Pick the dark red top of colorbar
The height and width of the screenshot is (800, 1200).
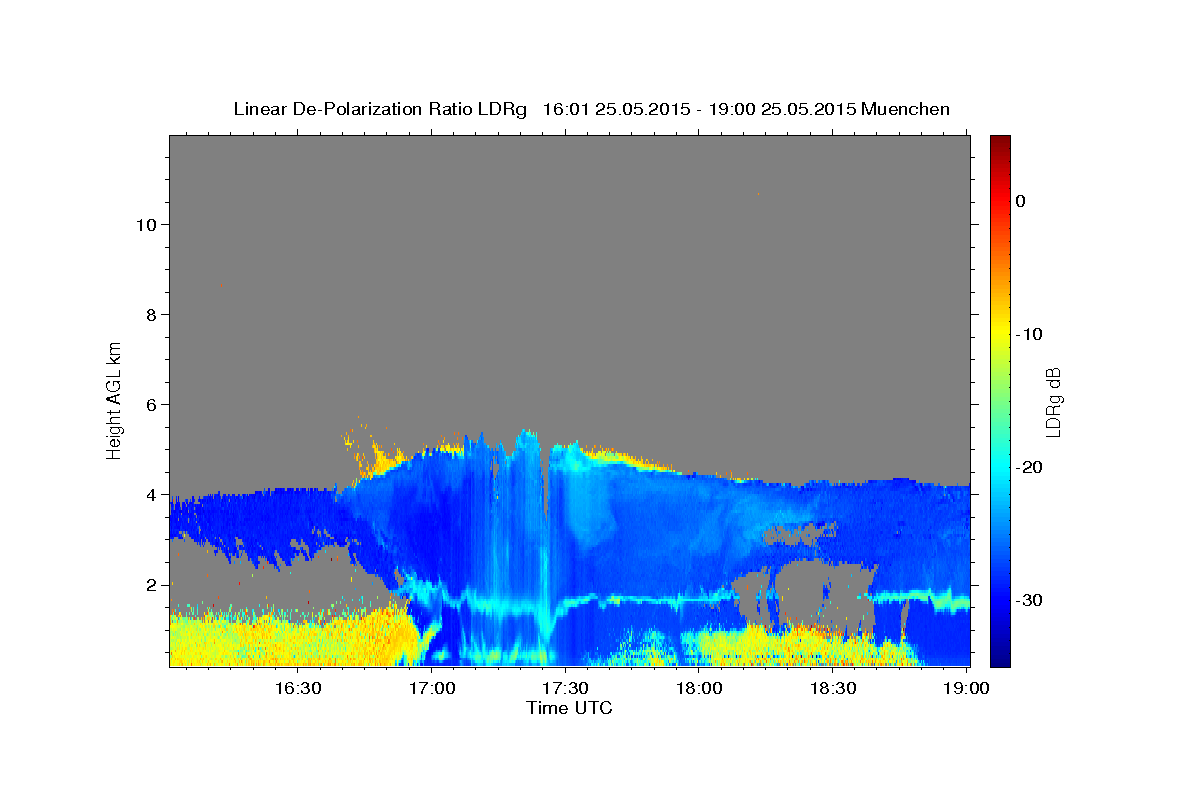point(1000,142)
